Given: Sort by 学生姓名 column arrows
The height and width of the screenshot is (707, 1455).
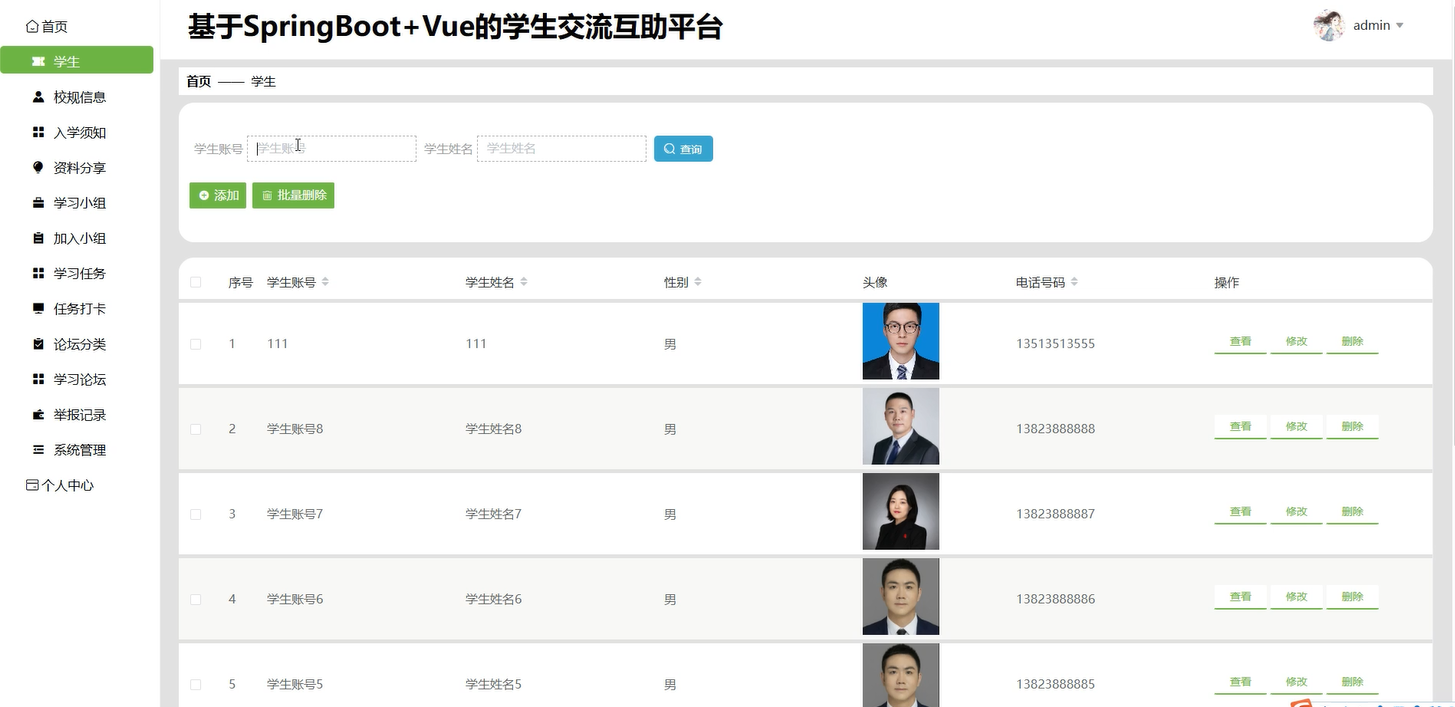Looking at the screenshot, I should (524, 283).
